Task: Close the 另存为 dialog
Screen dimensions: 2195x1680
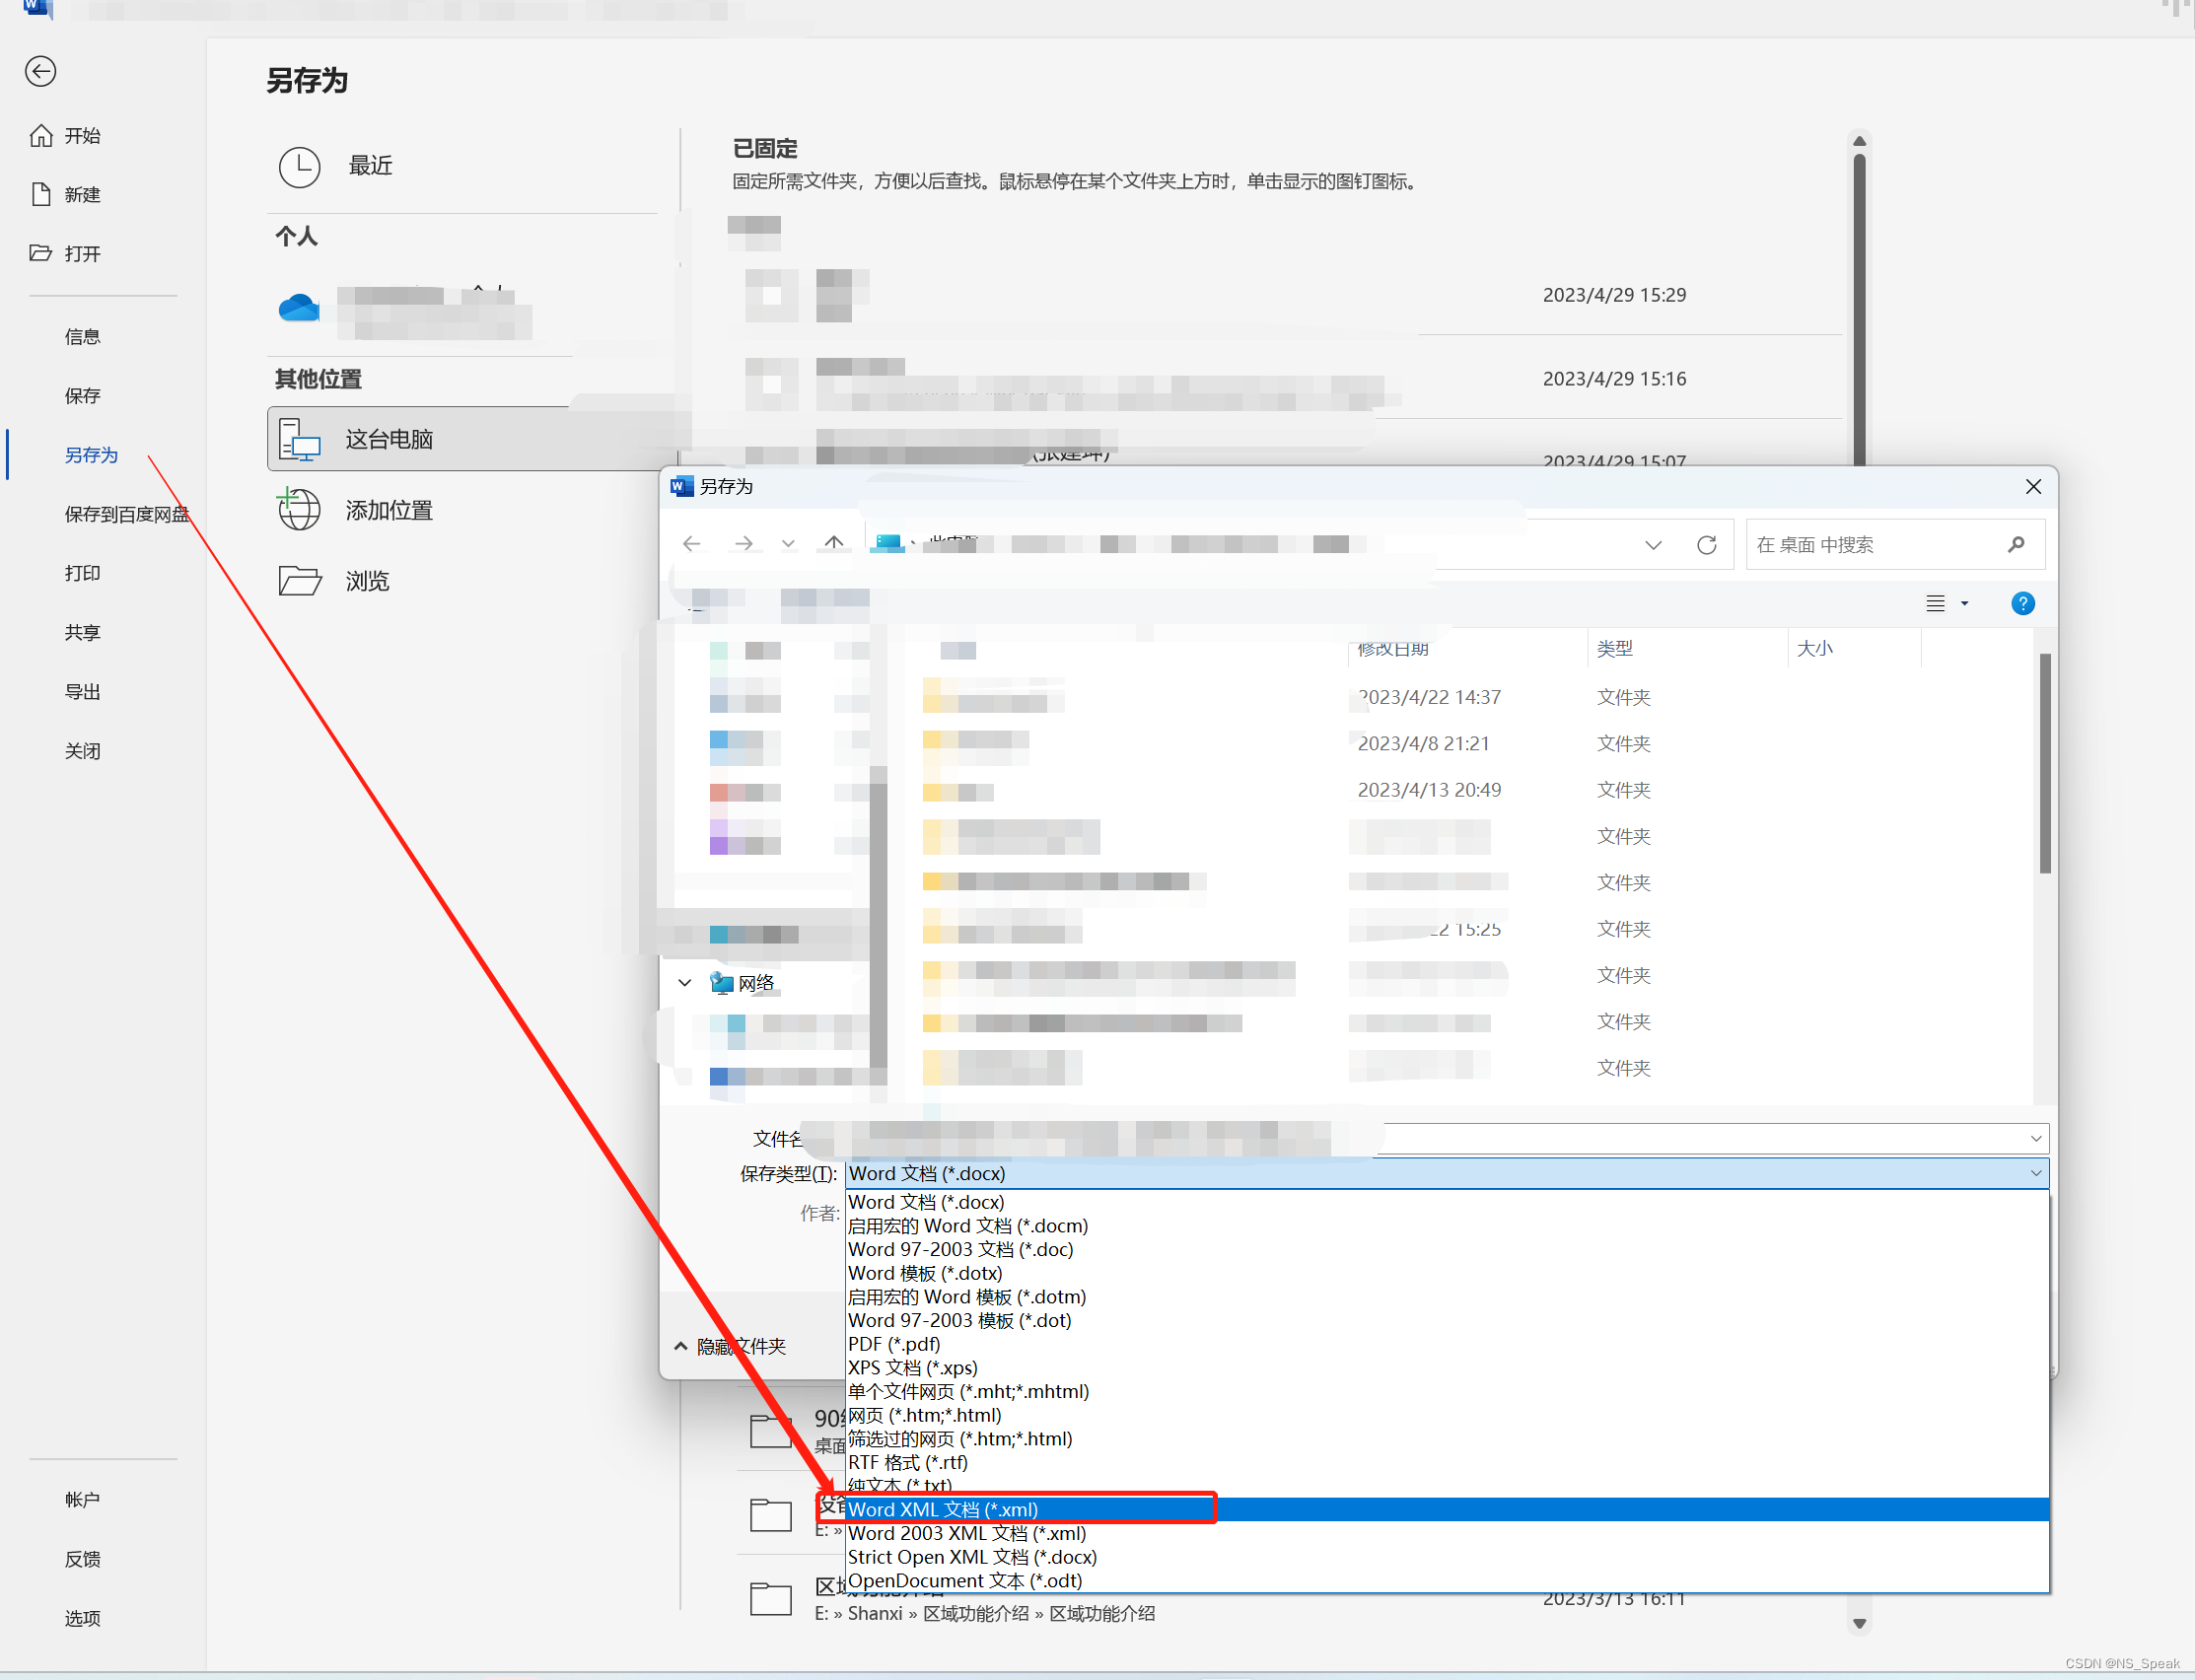Action: coord(2033,487)
